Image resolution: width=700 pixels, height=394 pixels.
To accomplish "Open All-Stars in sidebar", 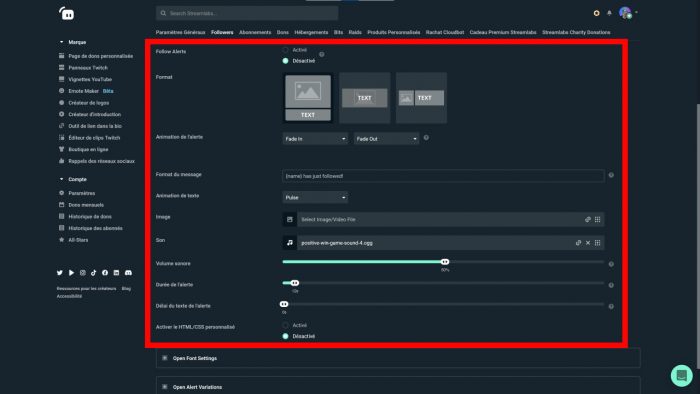I will click(x=78, y=240).
